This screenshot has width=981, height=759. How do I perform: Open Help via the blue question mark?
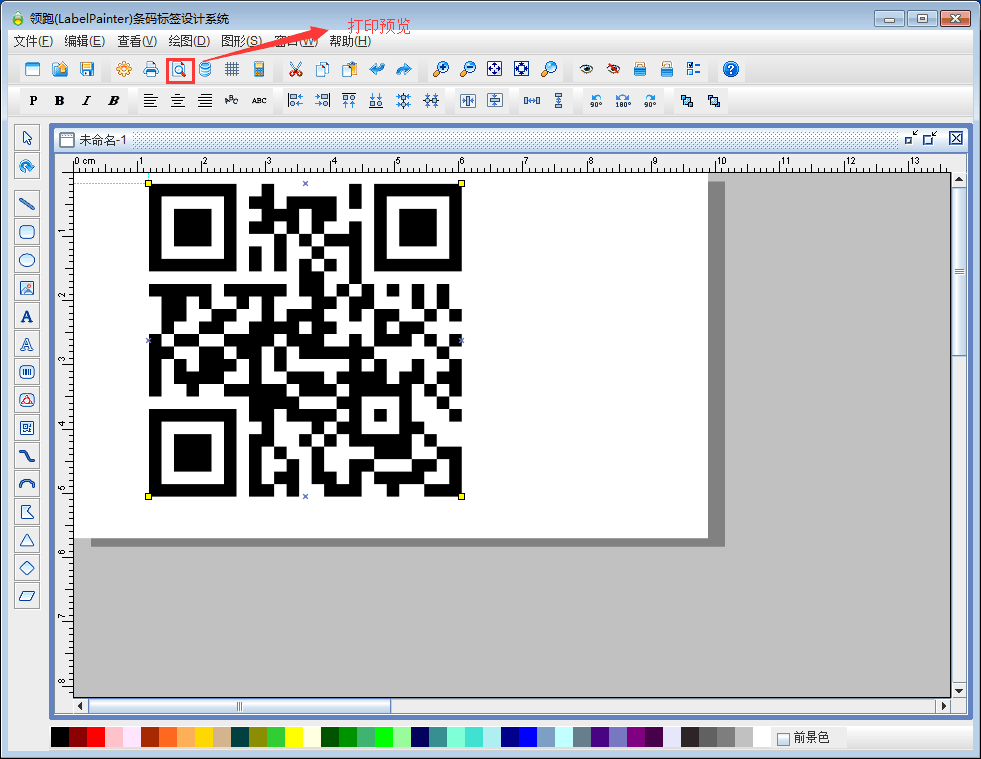731,69
